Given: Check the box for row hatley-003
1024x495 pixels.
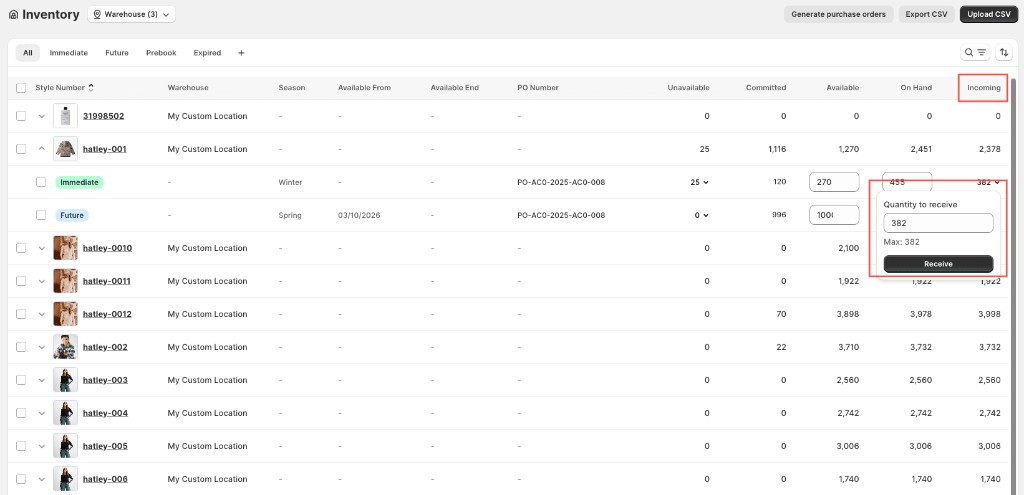Looking at the screenshot, I should [21, 380].
